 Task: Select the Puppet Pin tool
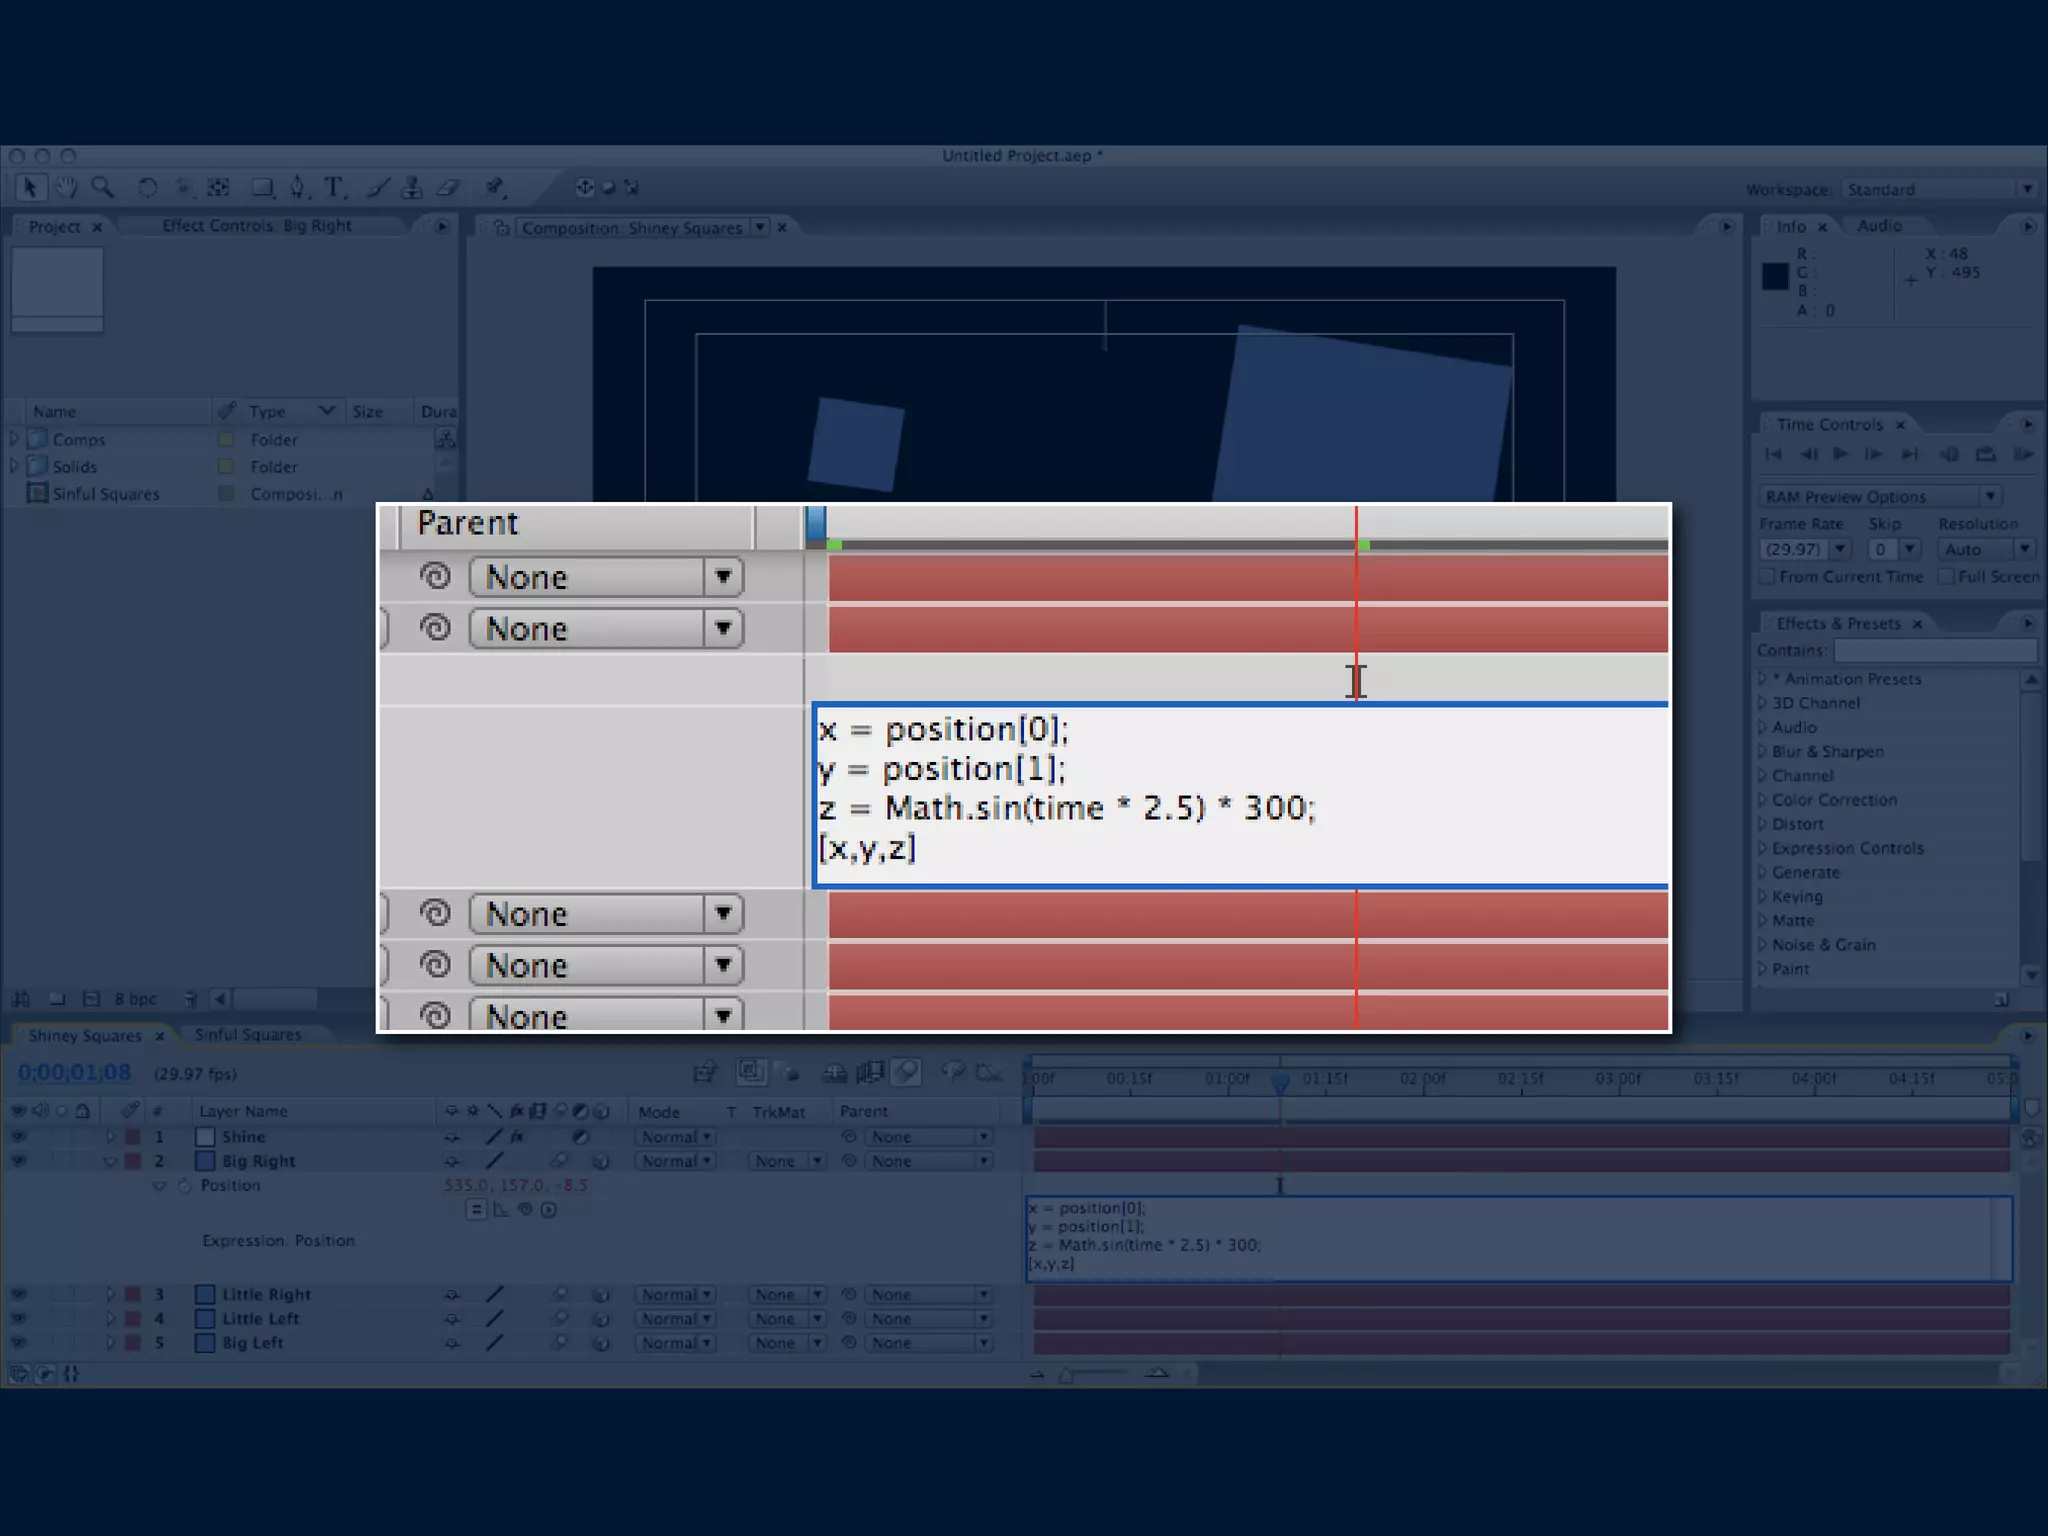coord(494,188)
